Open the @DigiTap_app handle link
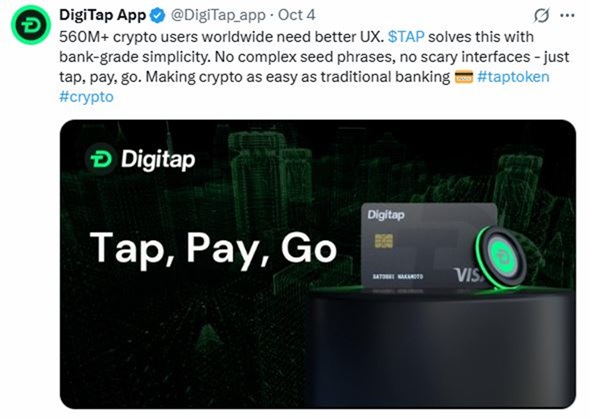This screenshot has height=419, width=590. pyautogui.click(x=218, y=15)
